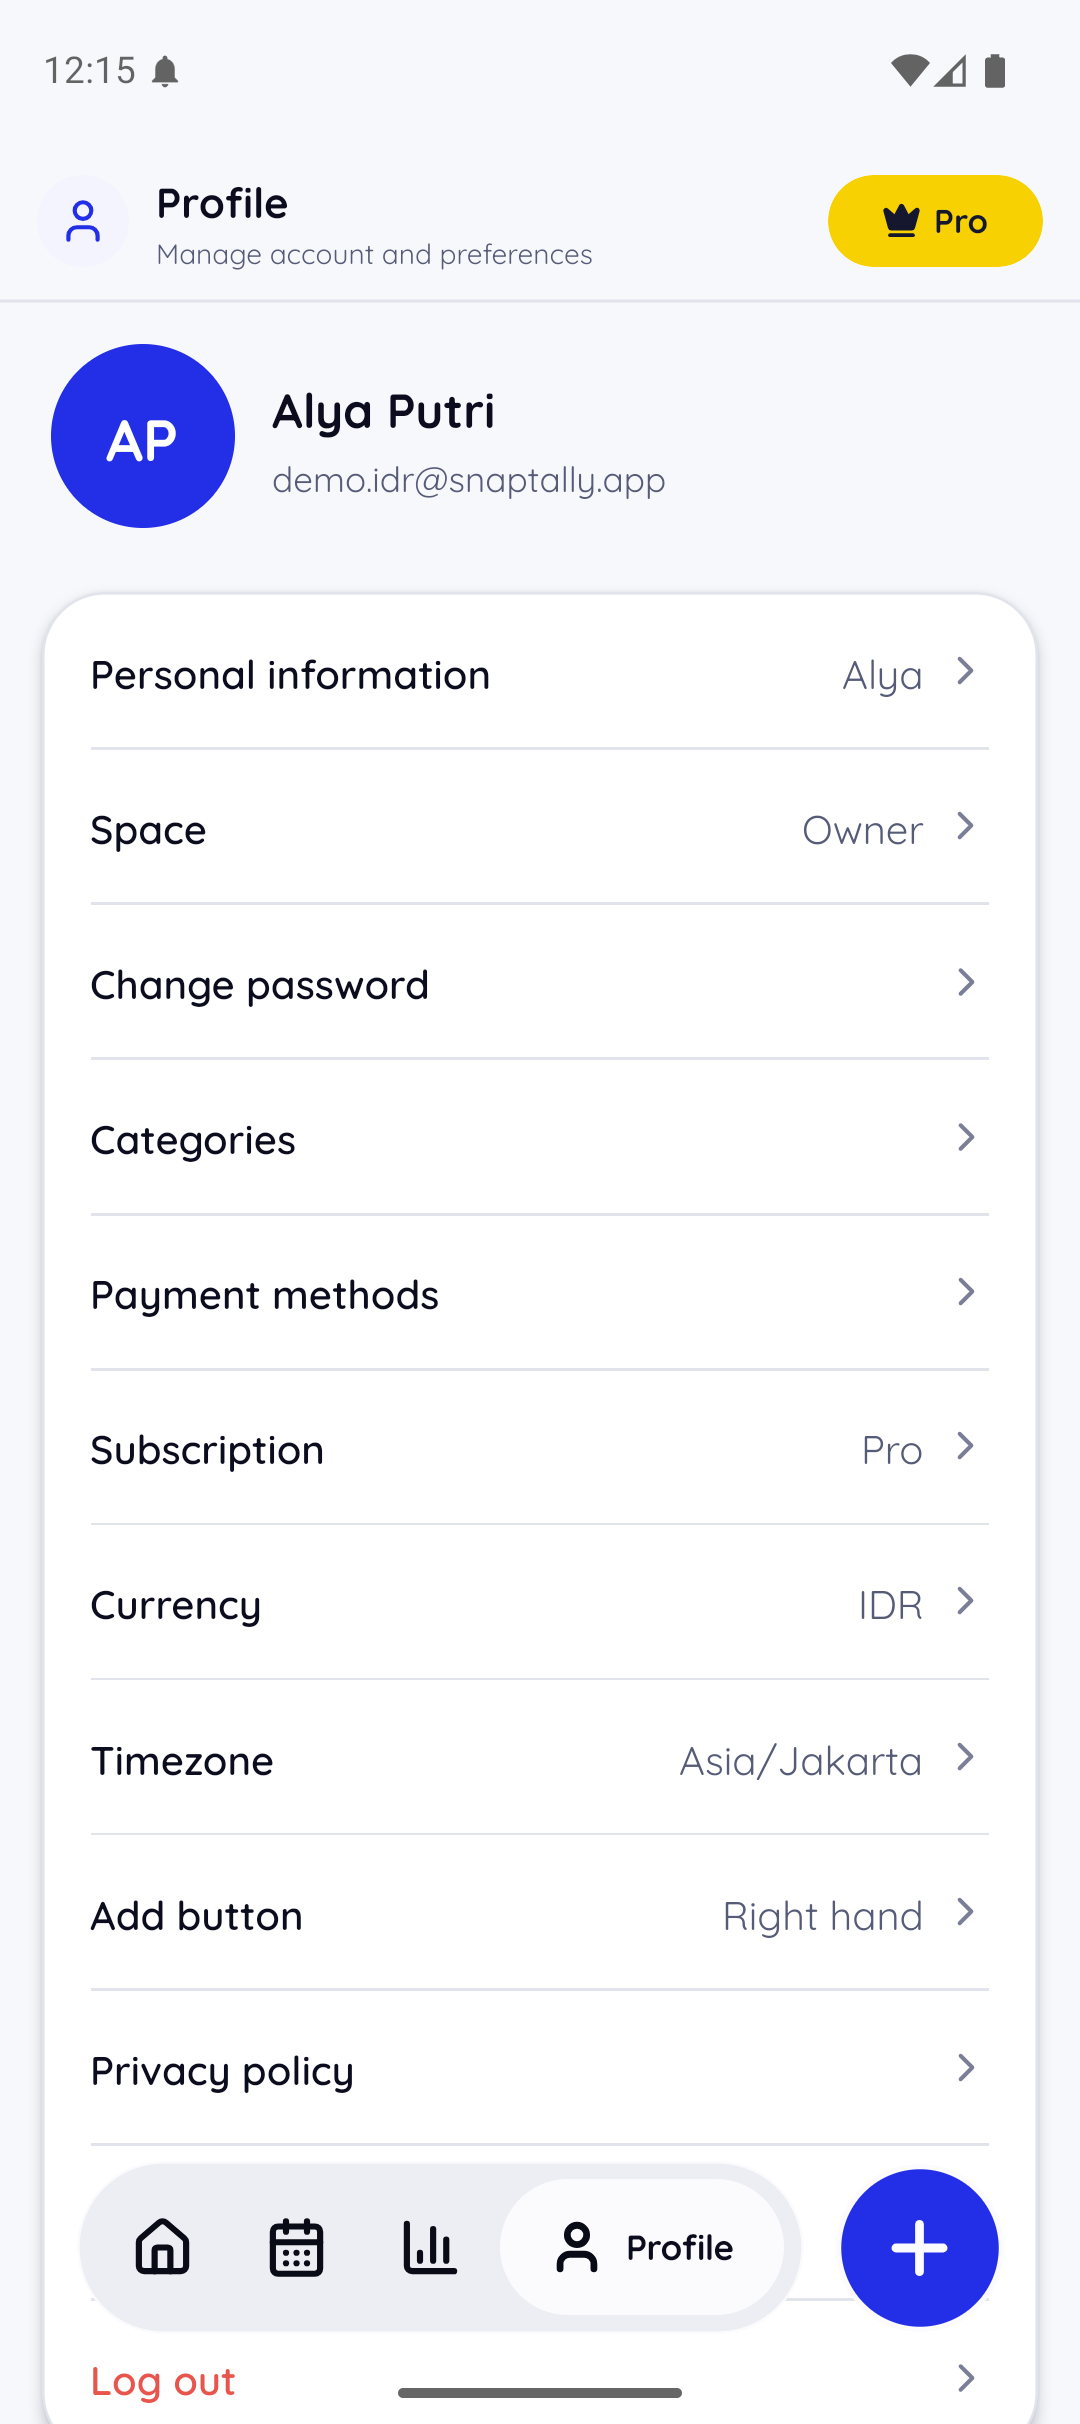Tap the profile header person icon
1080x2424 pixels.
pos(83,221)
